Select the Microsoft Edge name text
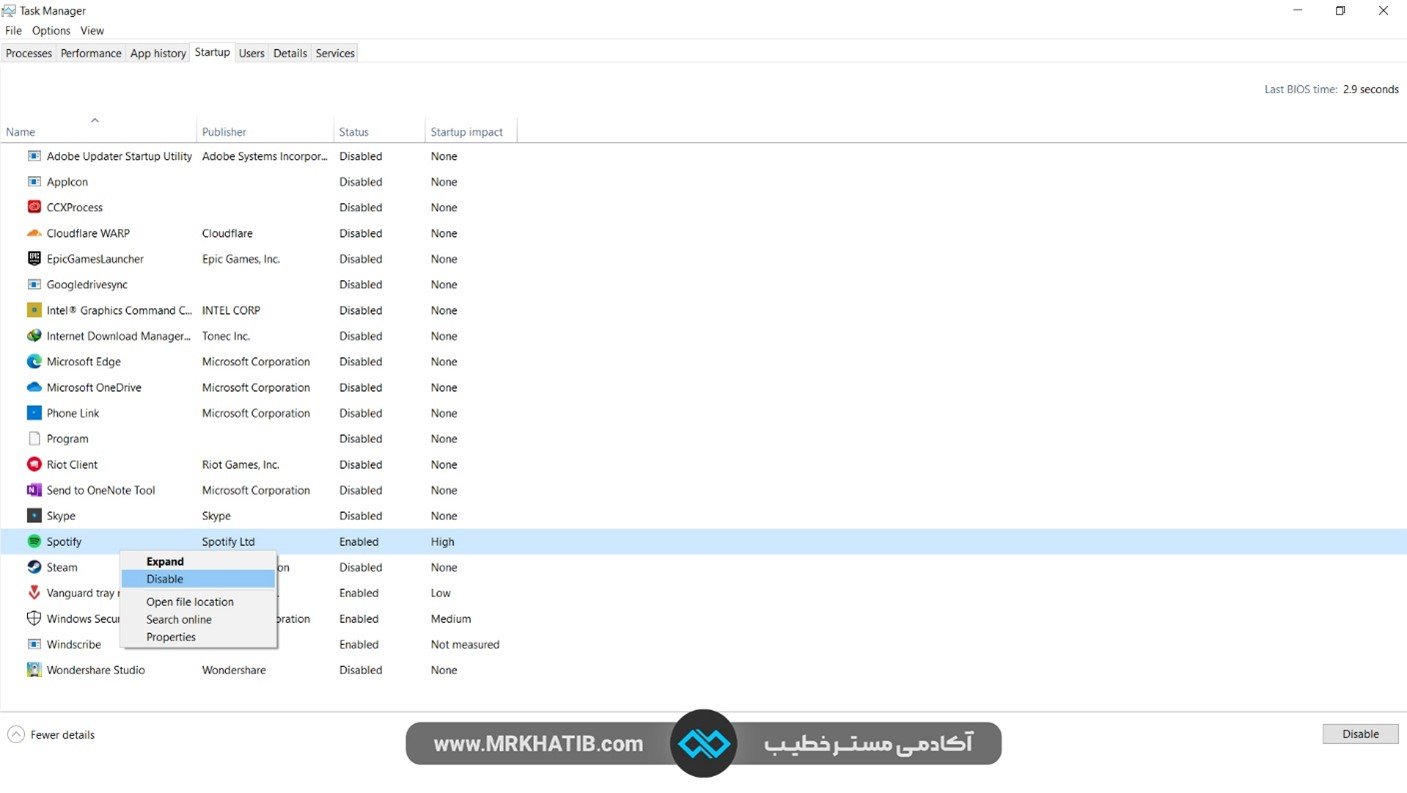 pos(84,362)
